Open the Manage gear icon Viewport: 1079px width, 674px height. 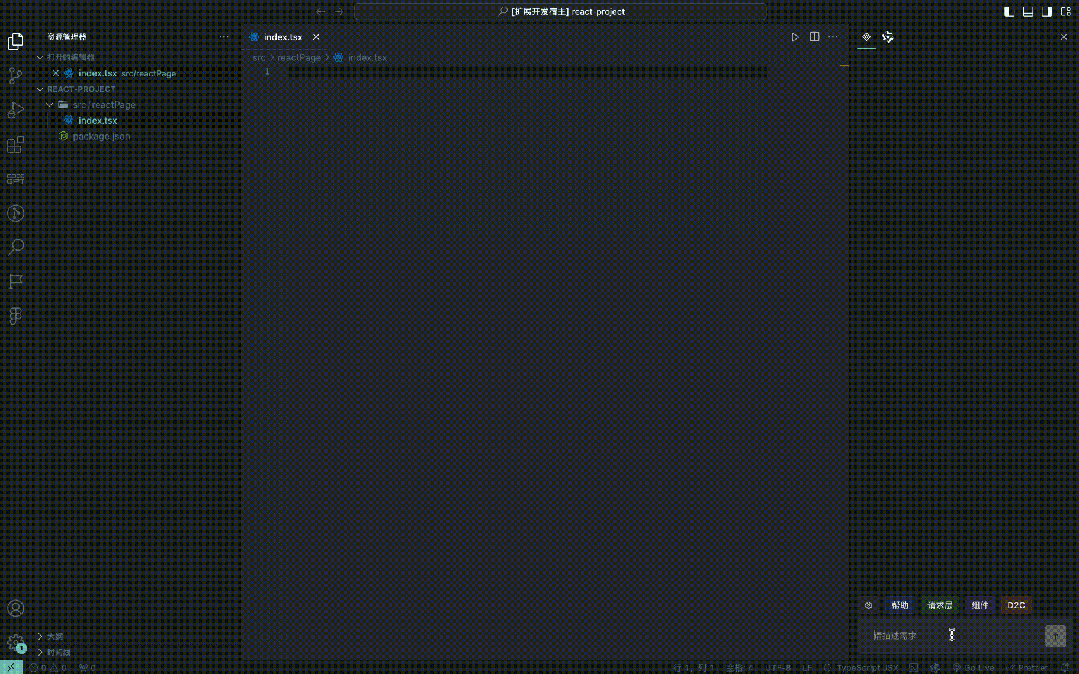(x=16, y=643)
